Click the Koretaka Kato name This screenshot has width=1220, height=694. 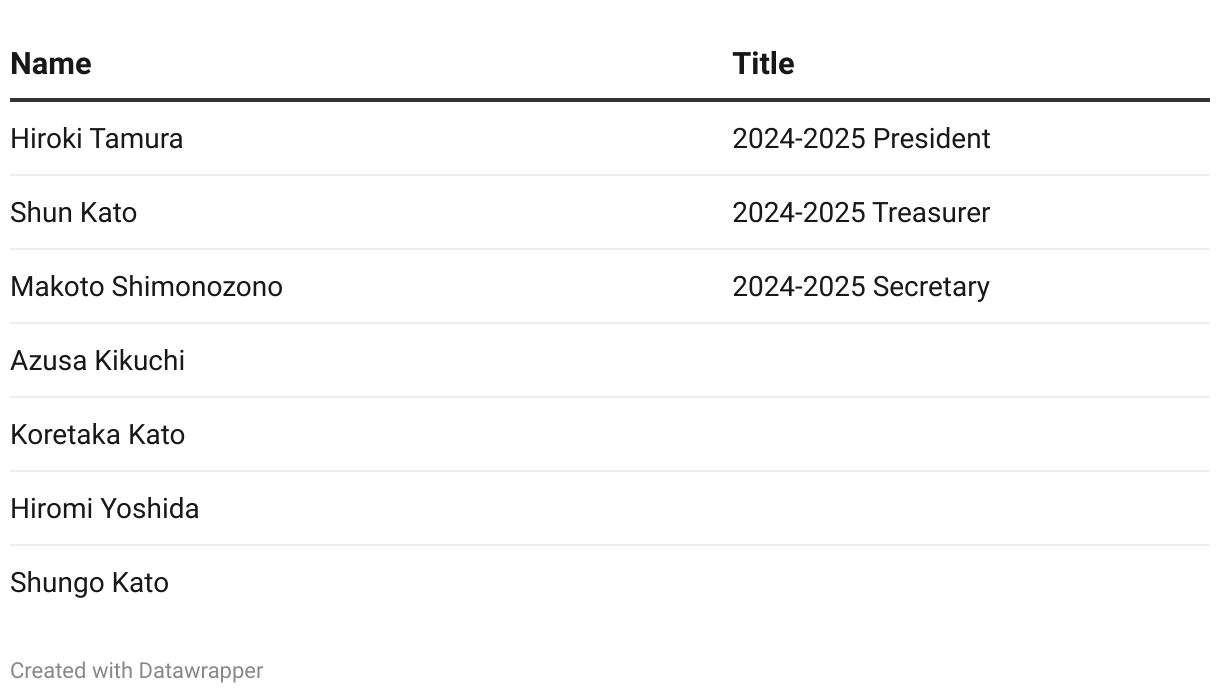point(97,435)
